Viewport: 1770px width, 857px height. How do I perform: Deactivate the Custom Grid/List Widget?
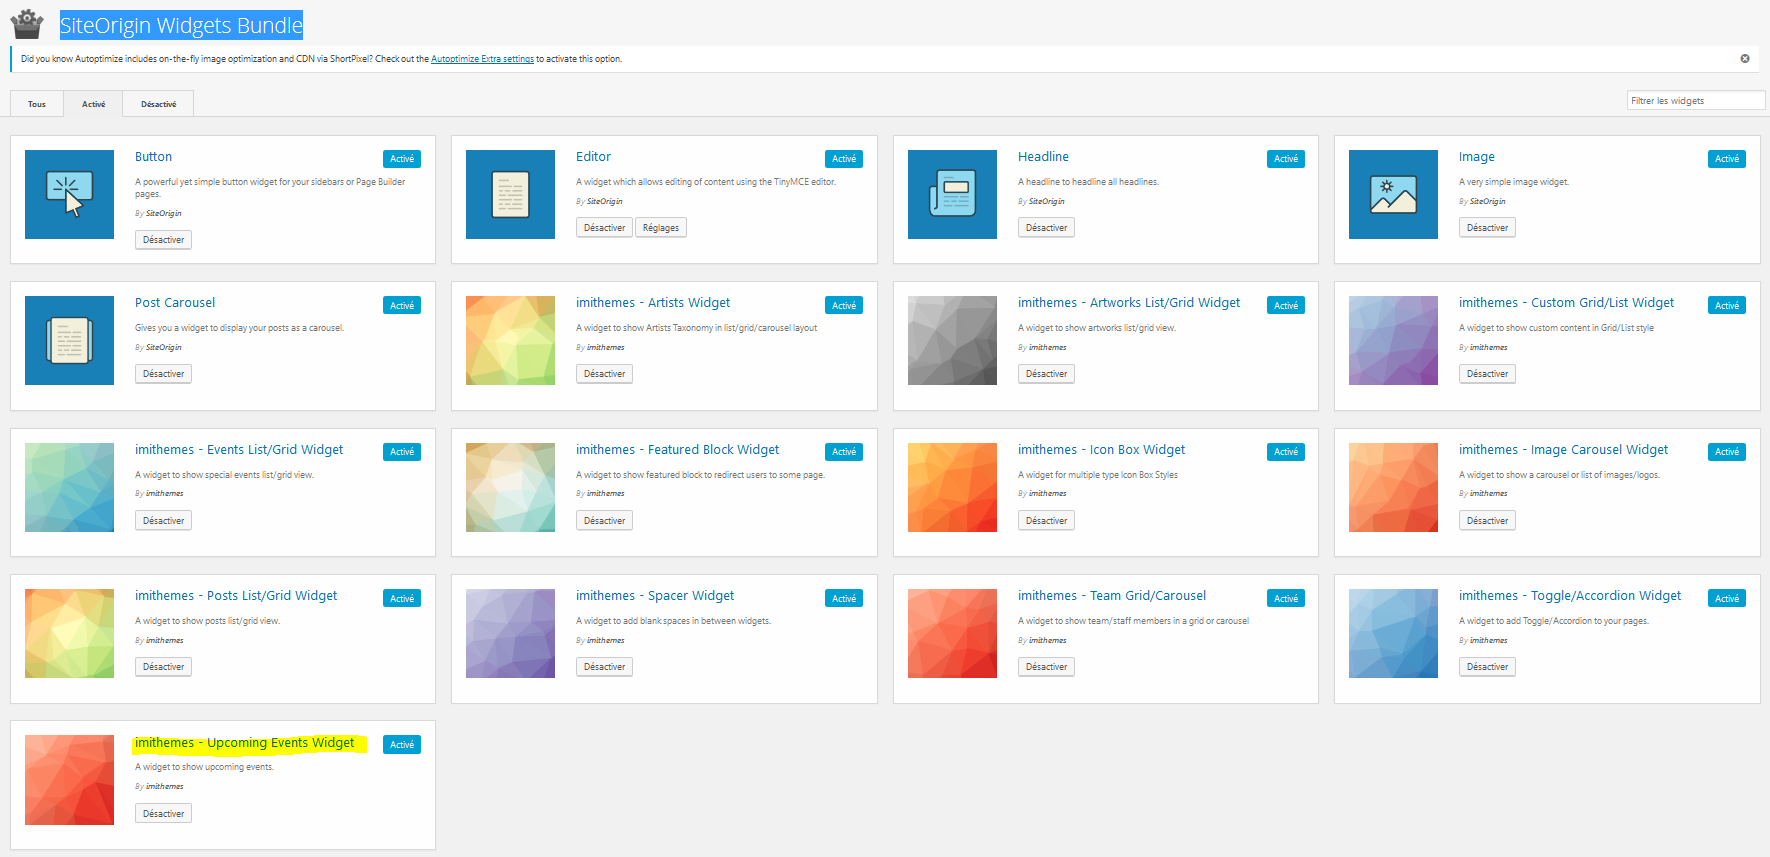point(1487,374)
